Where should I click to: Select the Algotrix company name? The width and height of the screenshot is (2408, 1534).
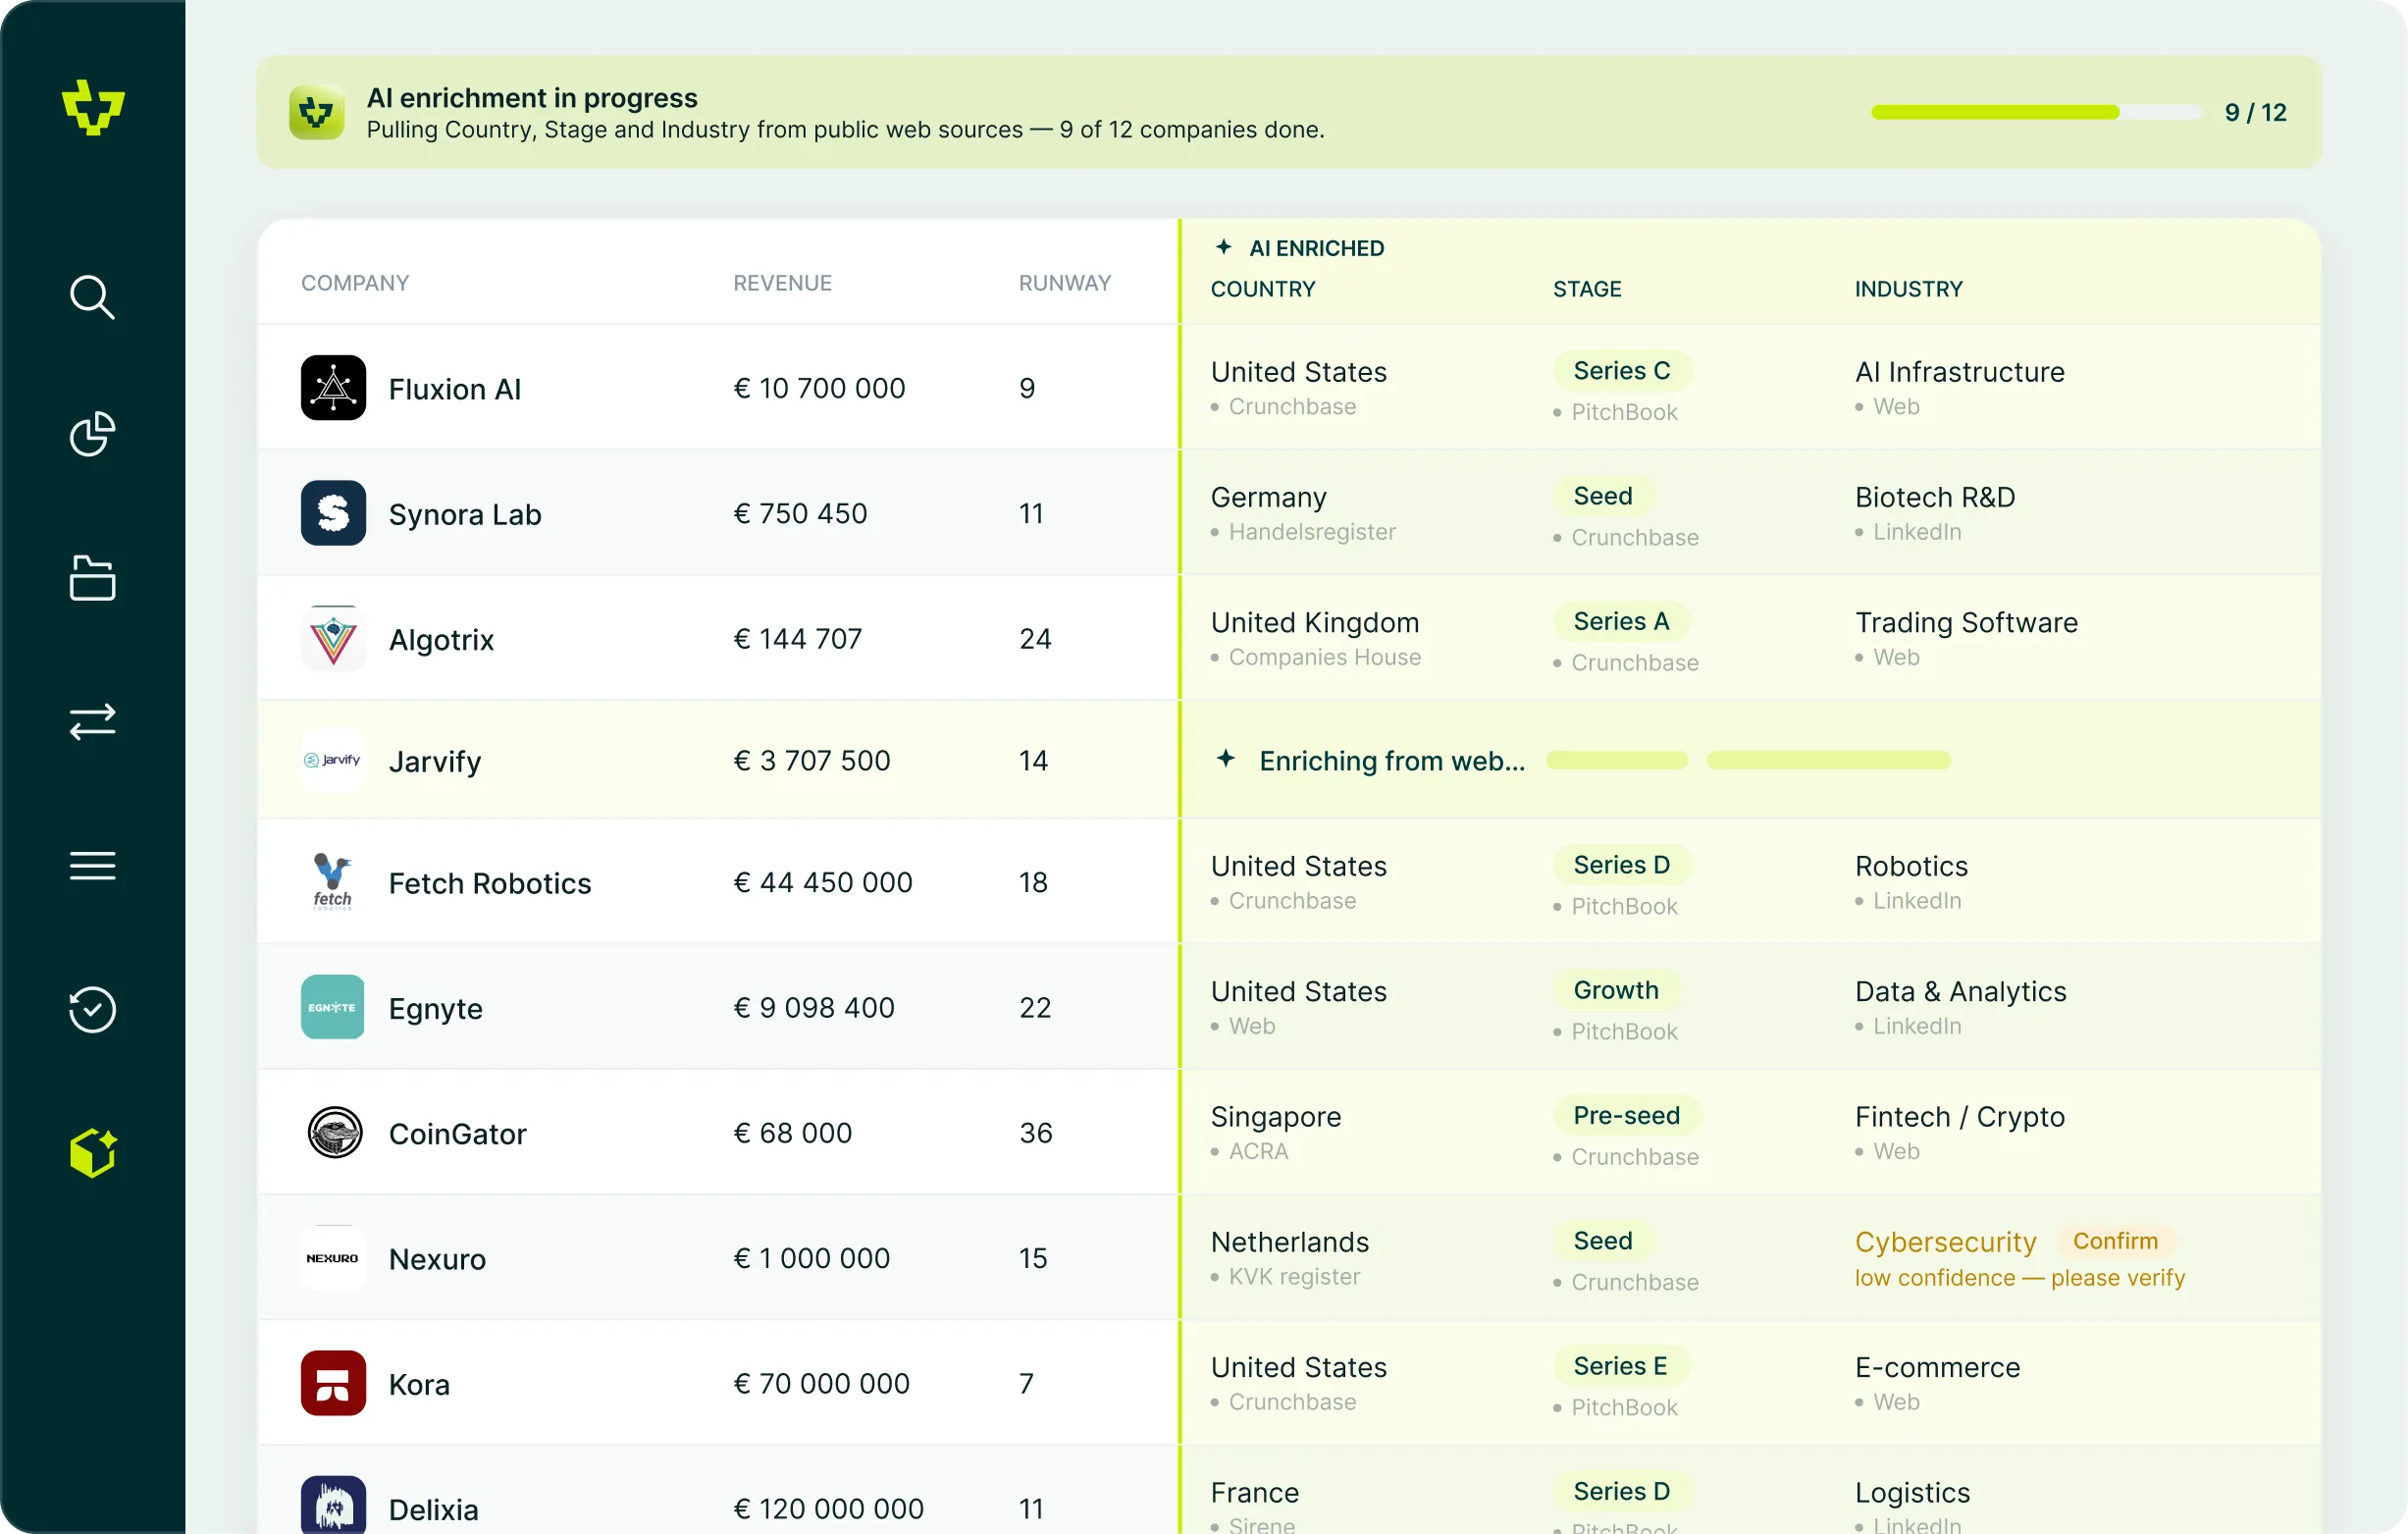tap(441, 639)
